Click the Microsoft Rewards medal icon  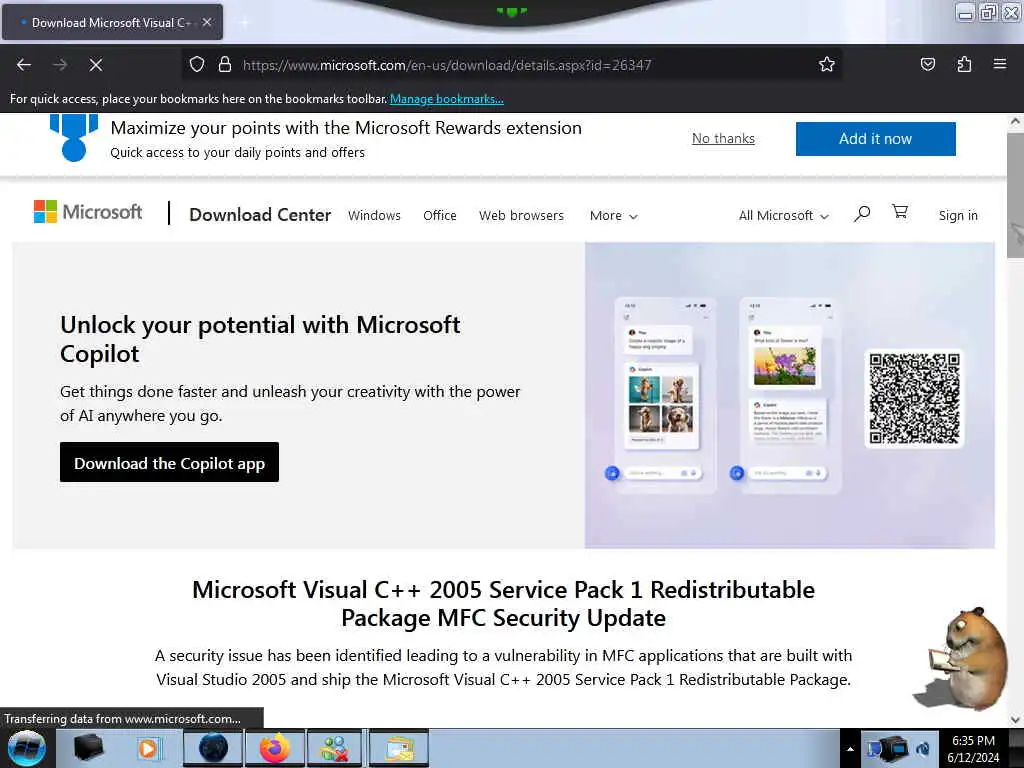74,138
